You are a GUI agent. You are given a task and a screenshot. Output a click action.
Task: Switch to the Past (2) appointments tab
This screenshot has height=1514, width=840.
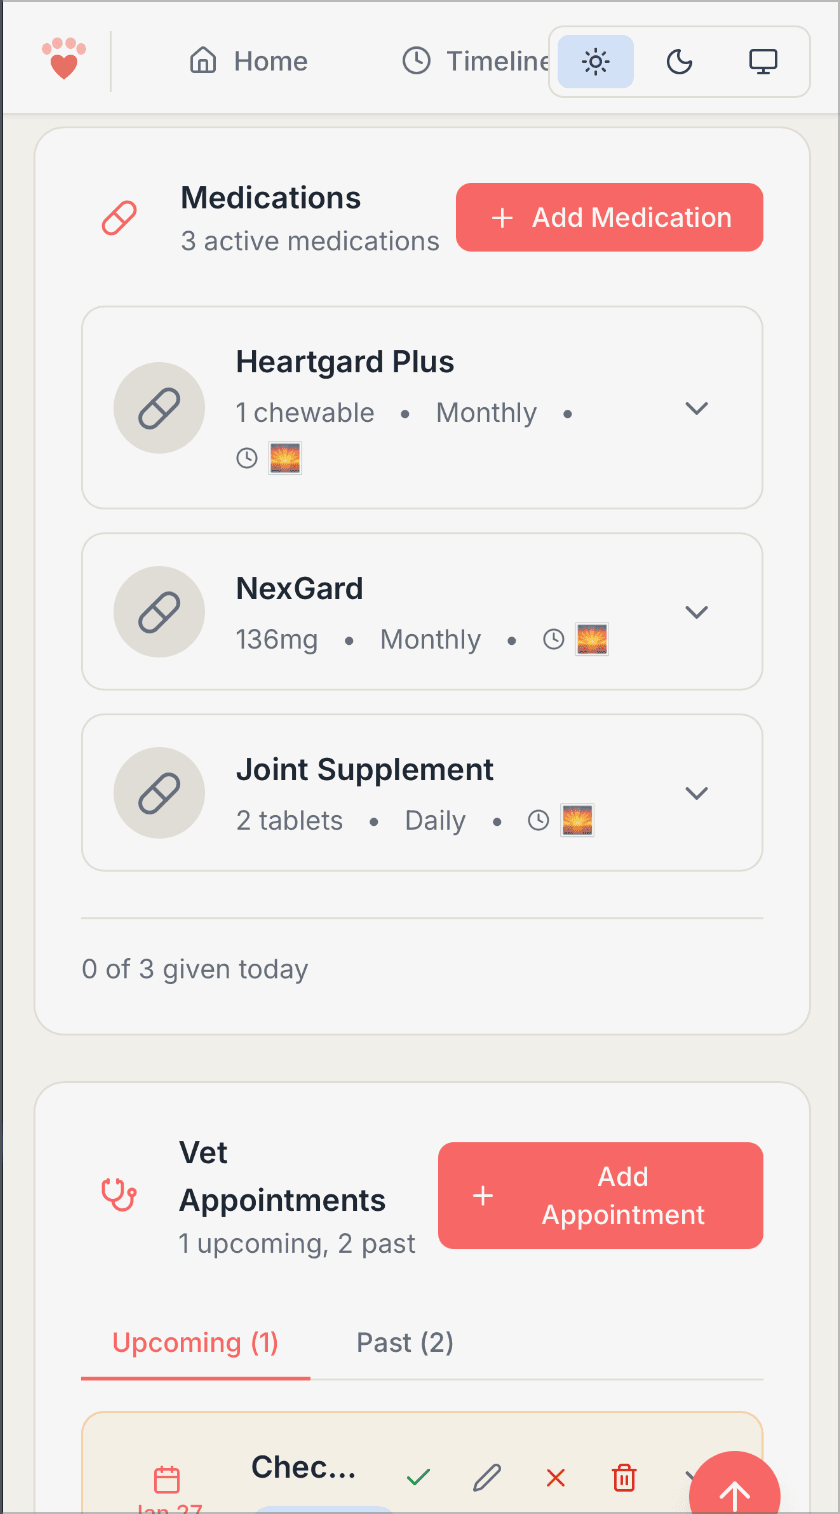405,1342
